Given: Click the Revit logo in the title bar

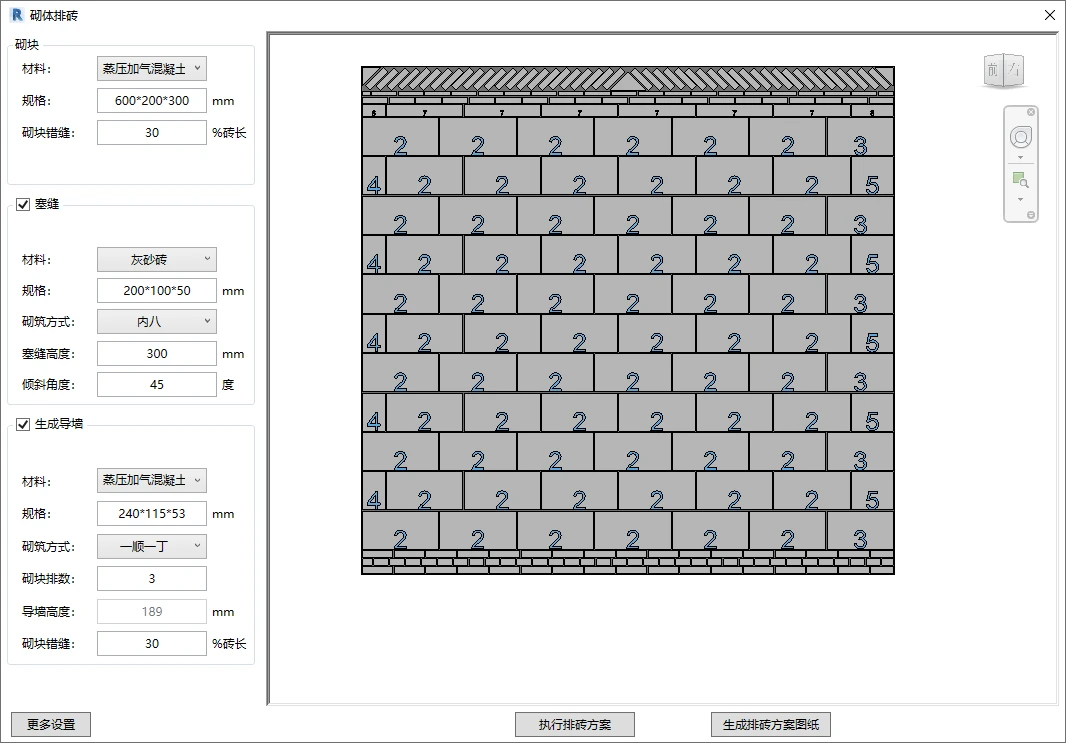Looking at the screenshot, I should (17, 15).
